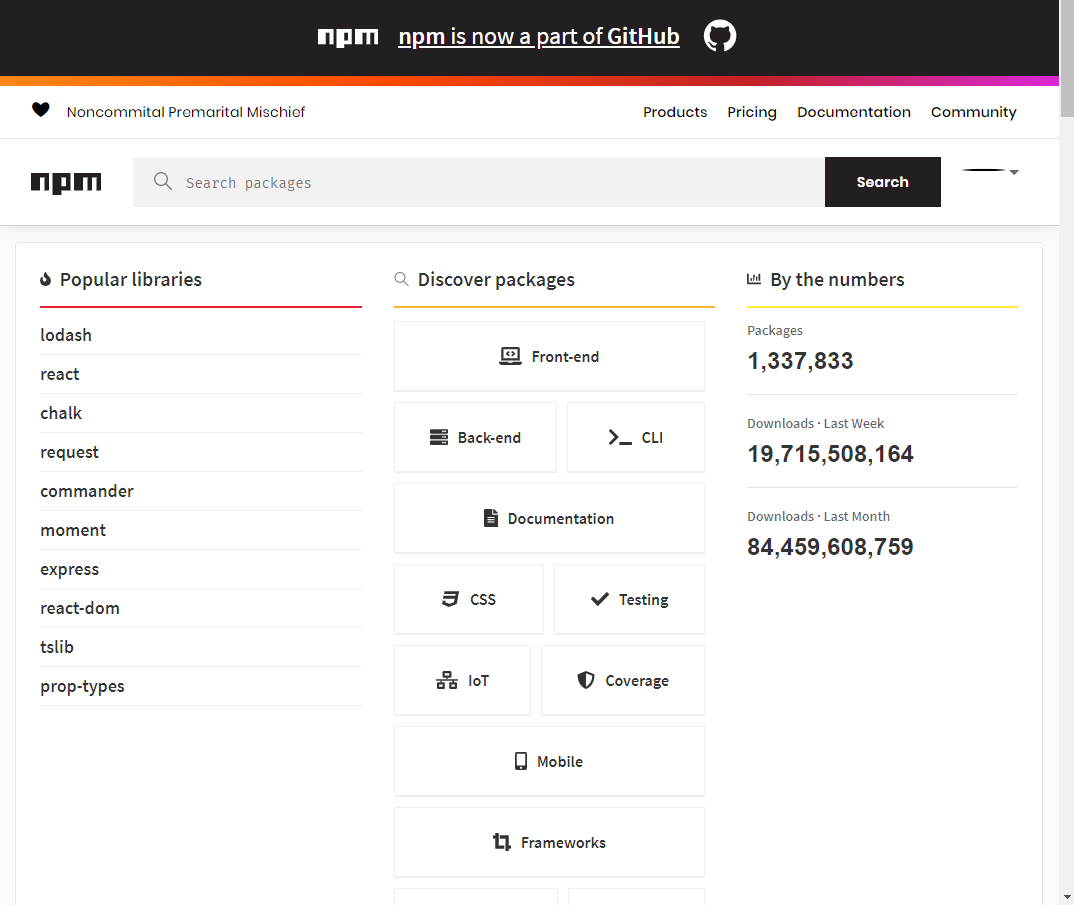
Task: Click the npm logo in the top banner
Action: 347,37
